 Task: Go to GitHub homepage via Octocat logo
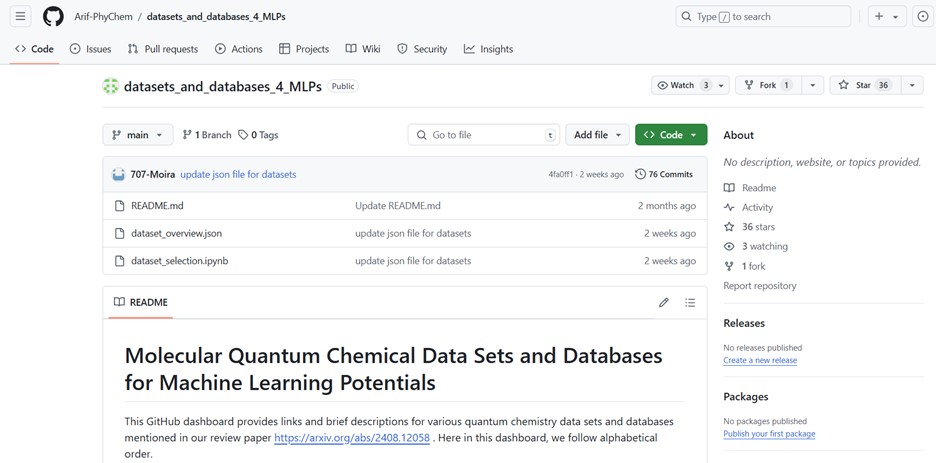tap(53, 17)
